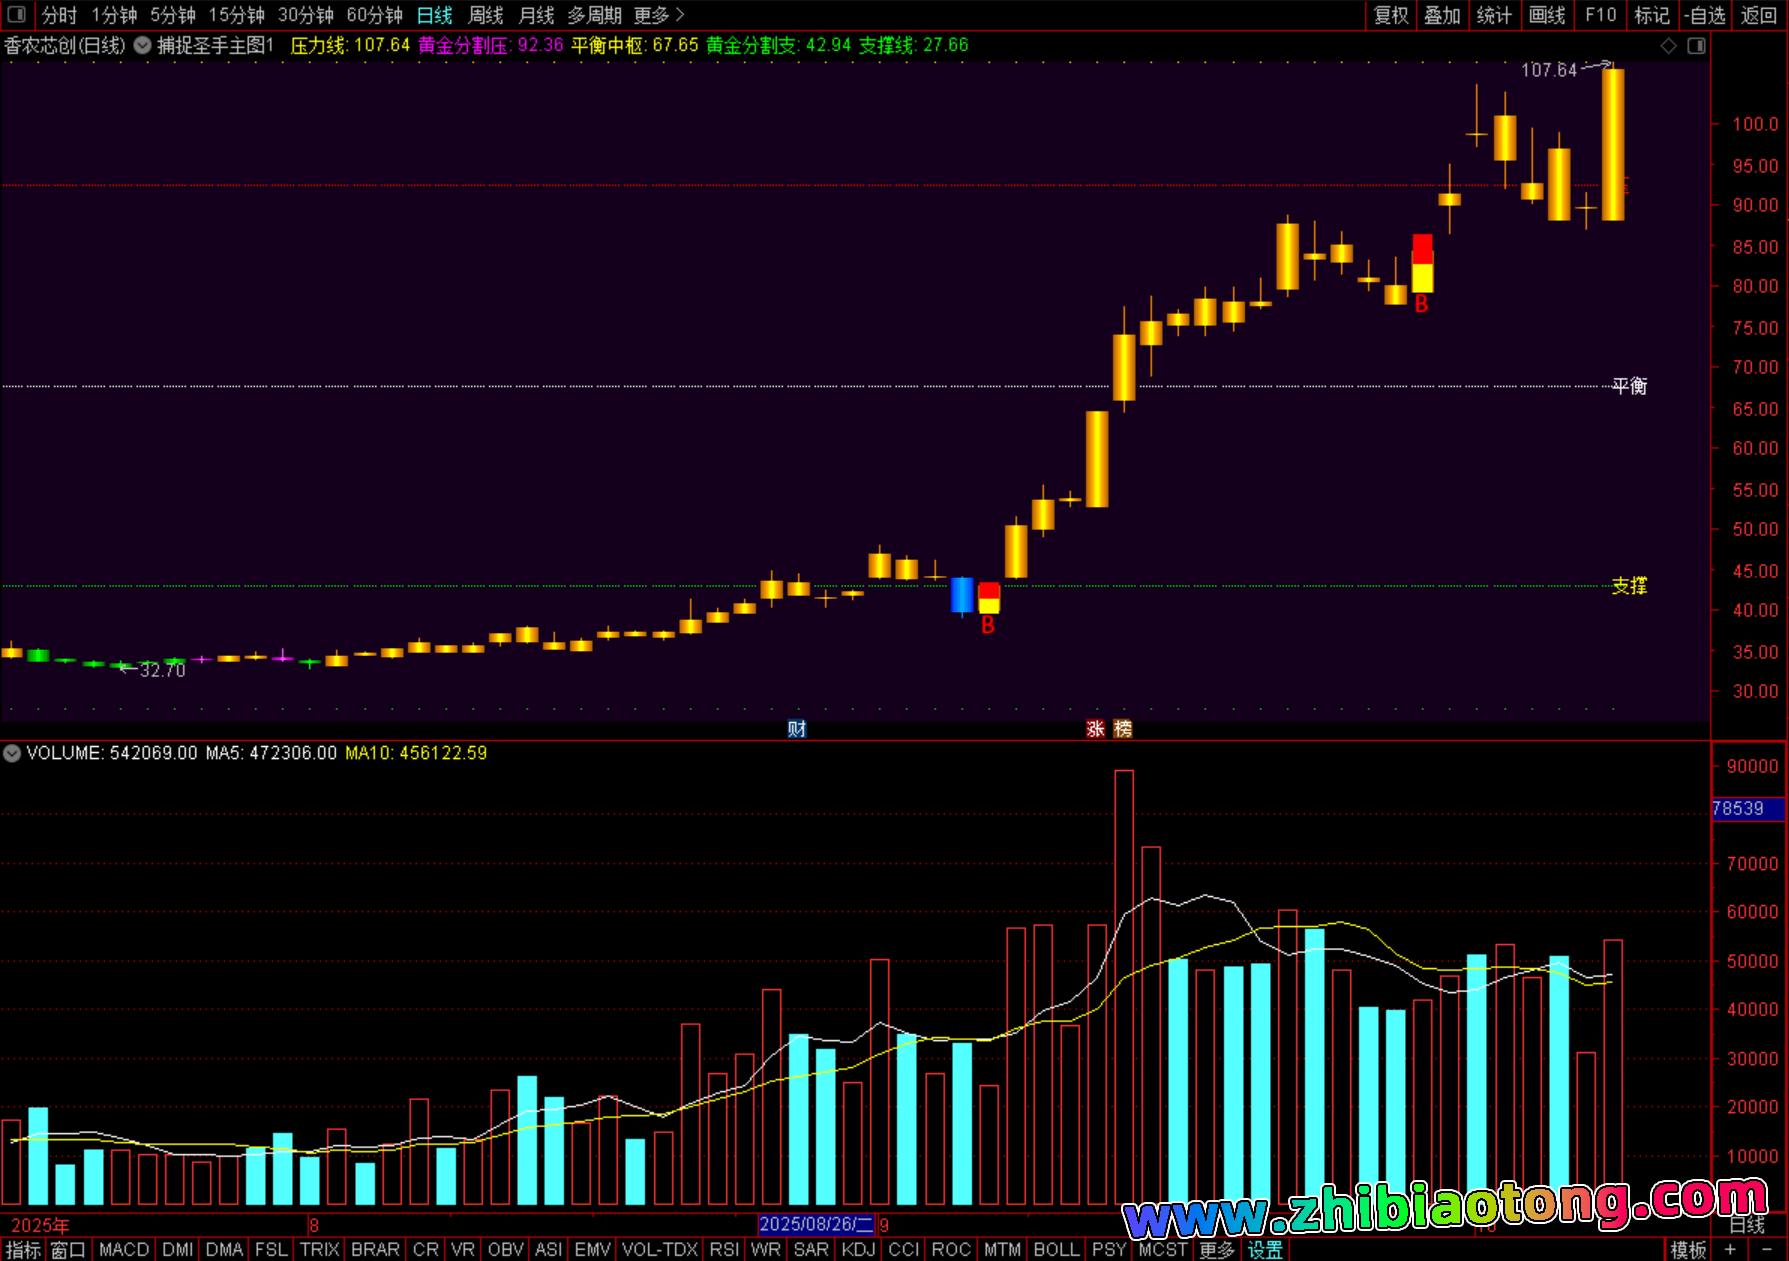Zoom out using the minus icon
The height and width of the screenshot is (1261, 1789).
(x=1766, y=1249)
